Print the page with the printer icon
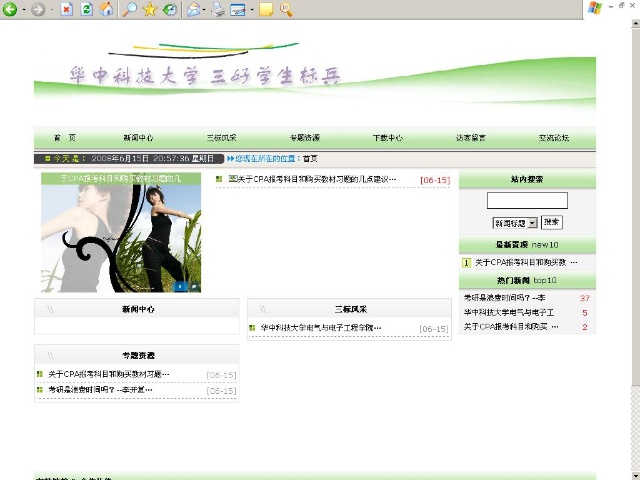This screenshot has width=640, height=480. pos(218,9)
